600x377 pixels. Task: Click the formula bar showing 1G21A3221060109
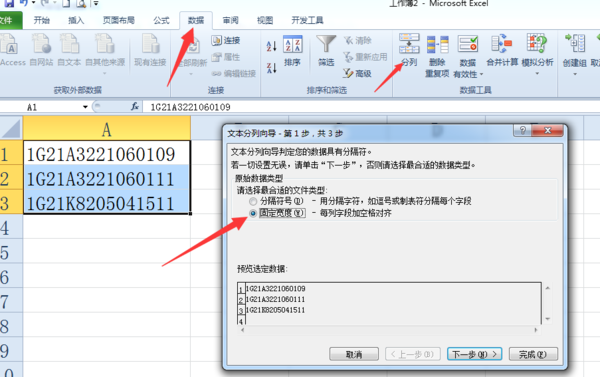(x=370, y=107)
